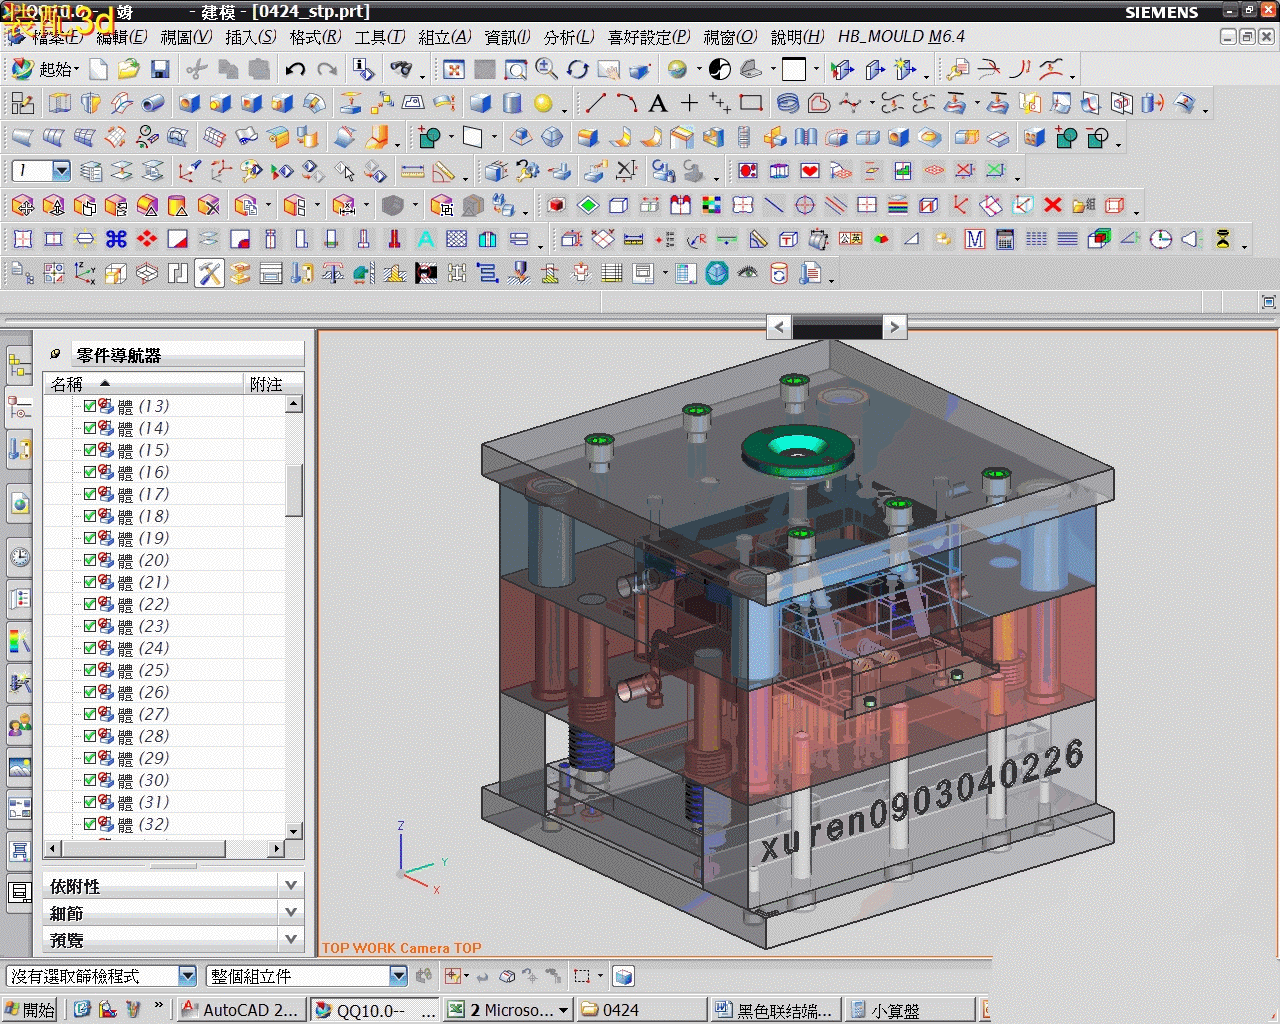Click the Text 'A' tool icon
This screenshot has width=1280, height=1024.
pyautogui.click(x=657, y=103)
